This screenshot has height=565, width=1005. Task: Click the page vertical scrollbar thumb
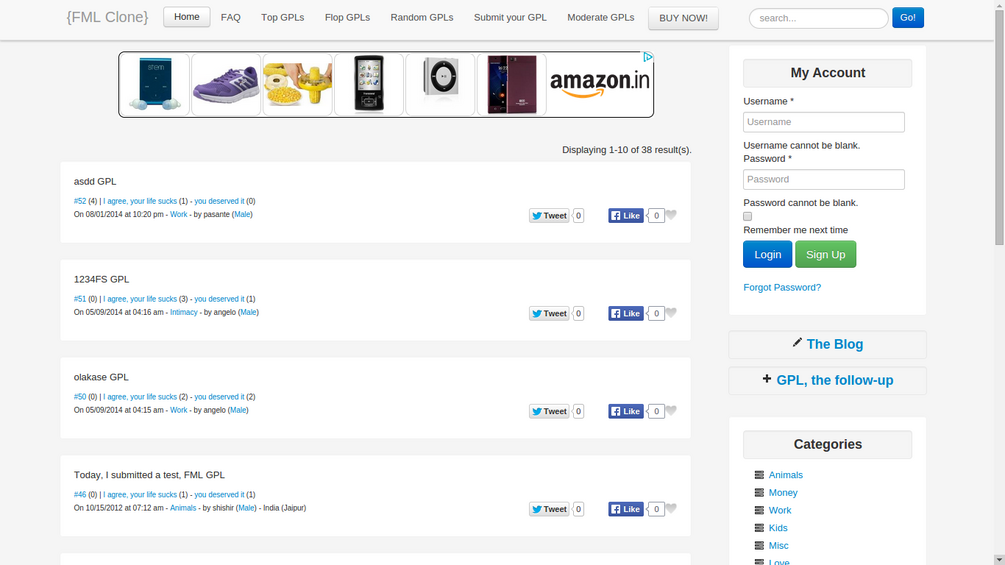(x=999, y=128)
